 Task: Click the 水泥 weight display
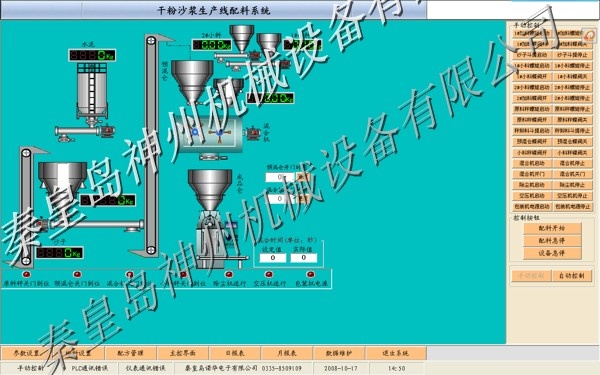coord(92,55)
